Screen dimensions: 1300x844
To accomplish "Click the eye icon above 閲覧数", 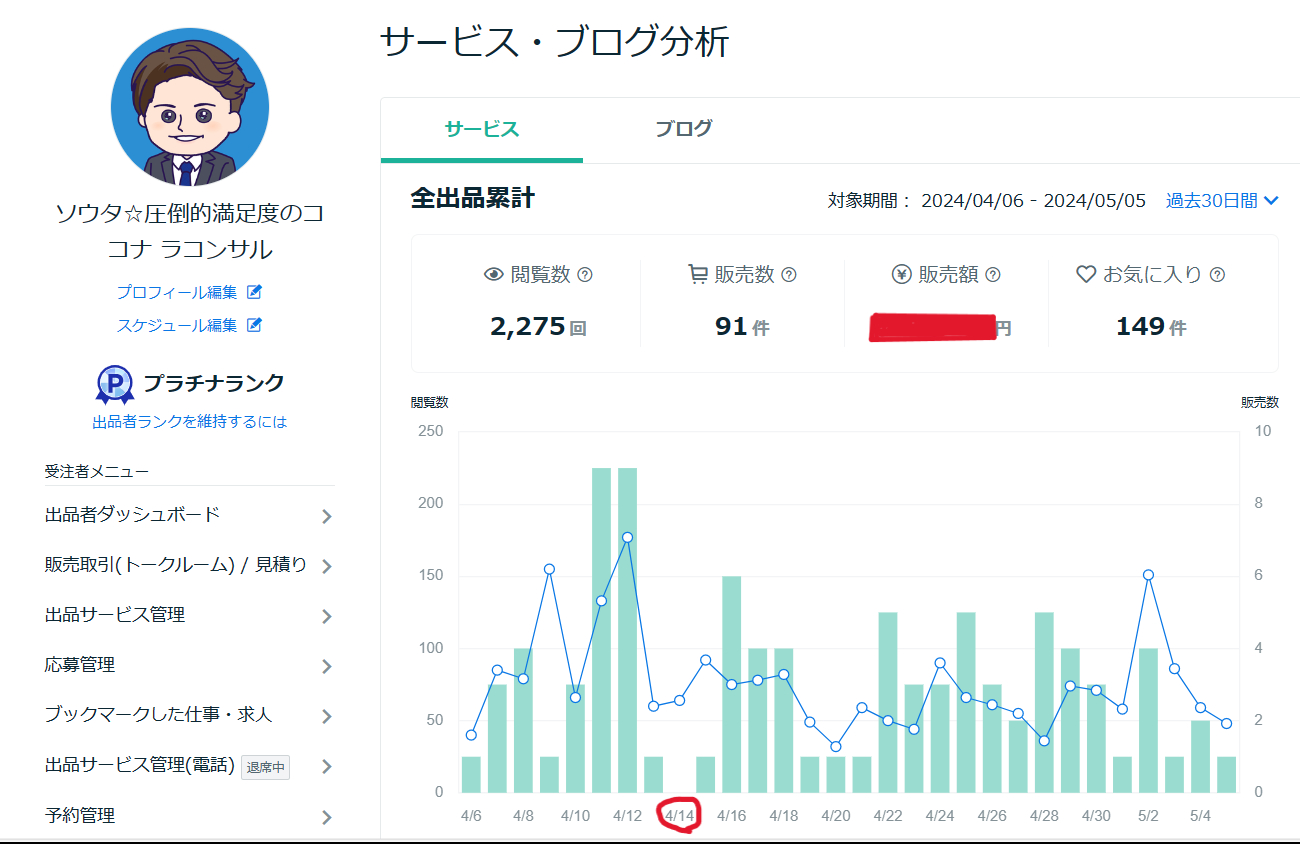I will point(496,275).
